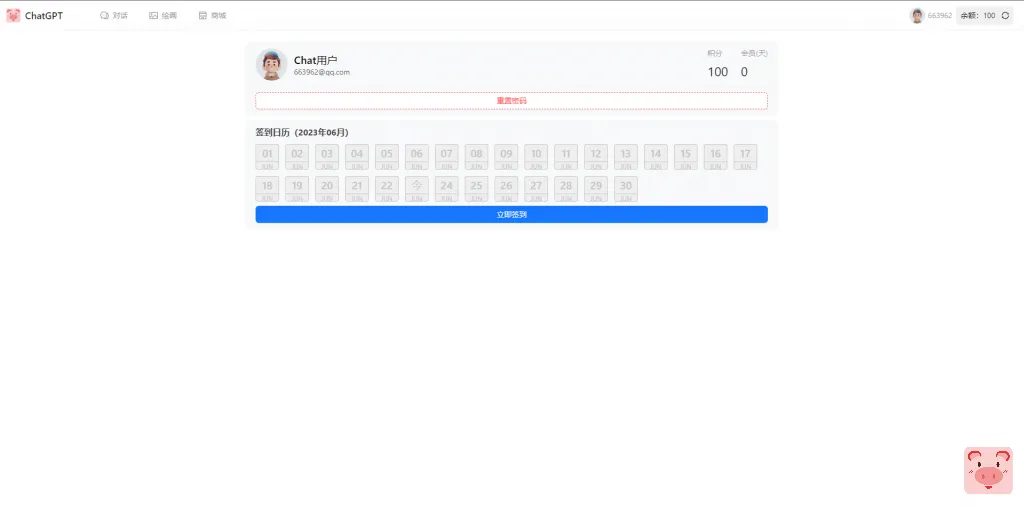Click the ChatGPT brand title text
Screen dimensions: 1024x506
click(x=44, y=16)
